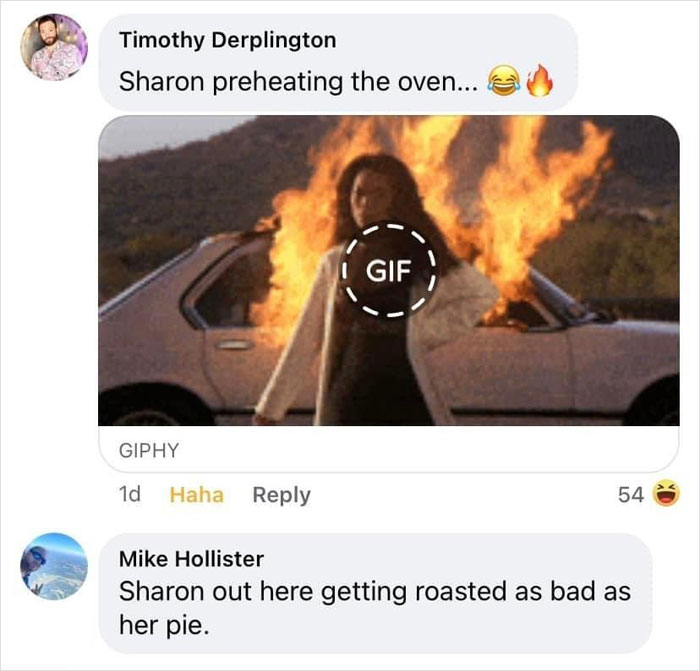The height and width of the screenshot is (671, 700).
Task: Open Mike Hollister's profile picture
Action: 54,566
